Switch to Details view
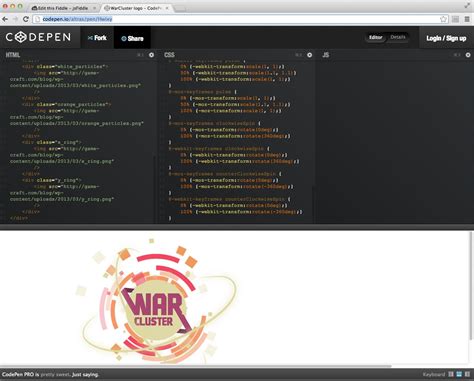The width and height of the screenshot is (474, 381). 398,37
